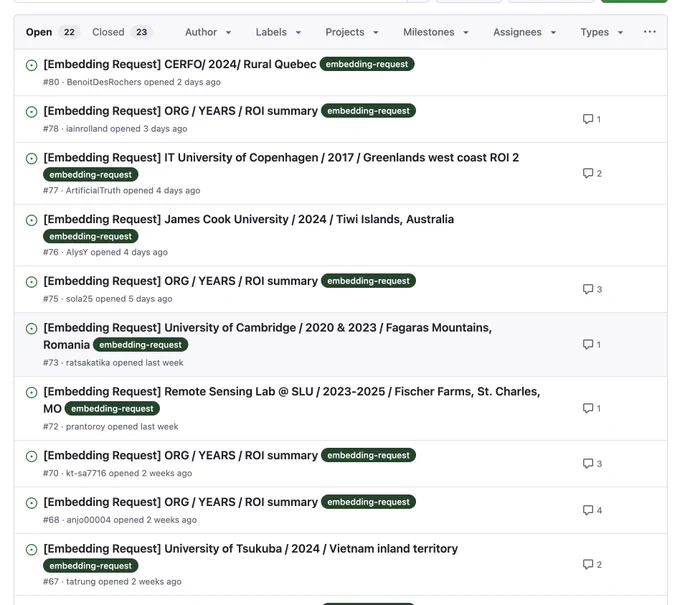Open comments on Greenlands west coast issue
The height and width of the screenshot is (605, 680).
pyautogui.click(x=592, y=173)
